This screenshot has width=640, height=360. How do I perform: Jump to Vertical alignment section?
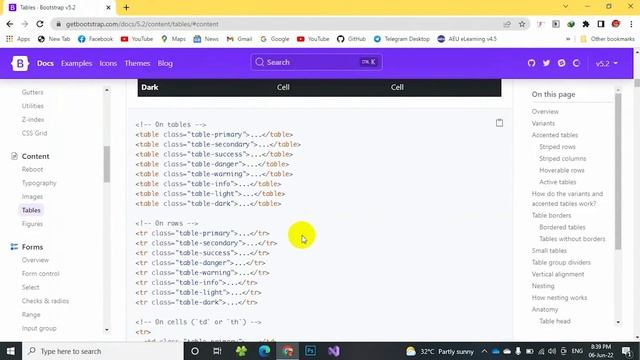pyautogui.click(x=558, y=274)
